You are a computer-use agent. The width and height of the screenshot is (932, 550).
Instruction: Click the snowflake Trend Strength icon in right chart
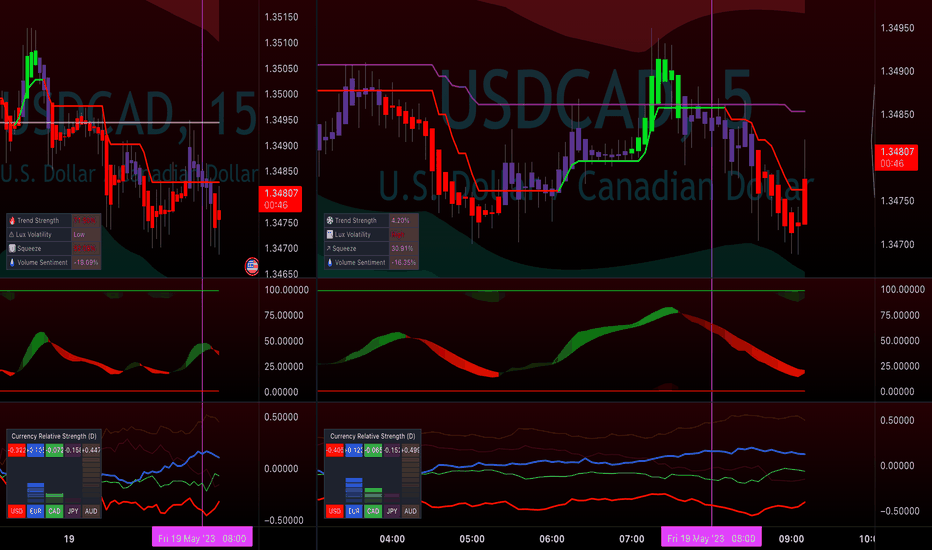[330, 221]
